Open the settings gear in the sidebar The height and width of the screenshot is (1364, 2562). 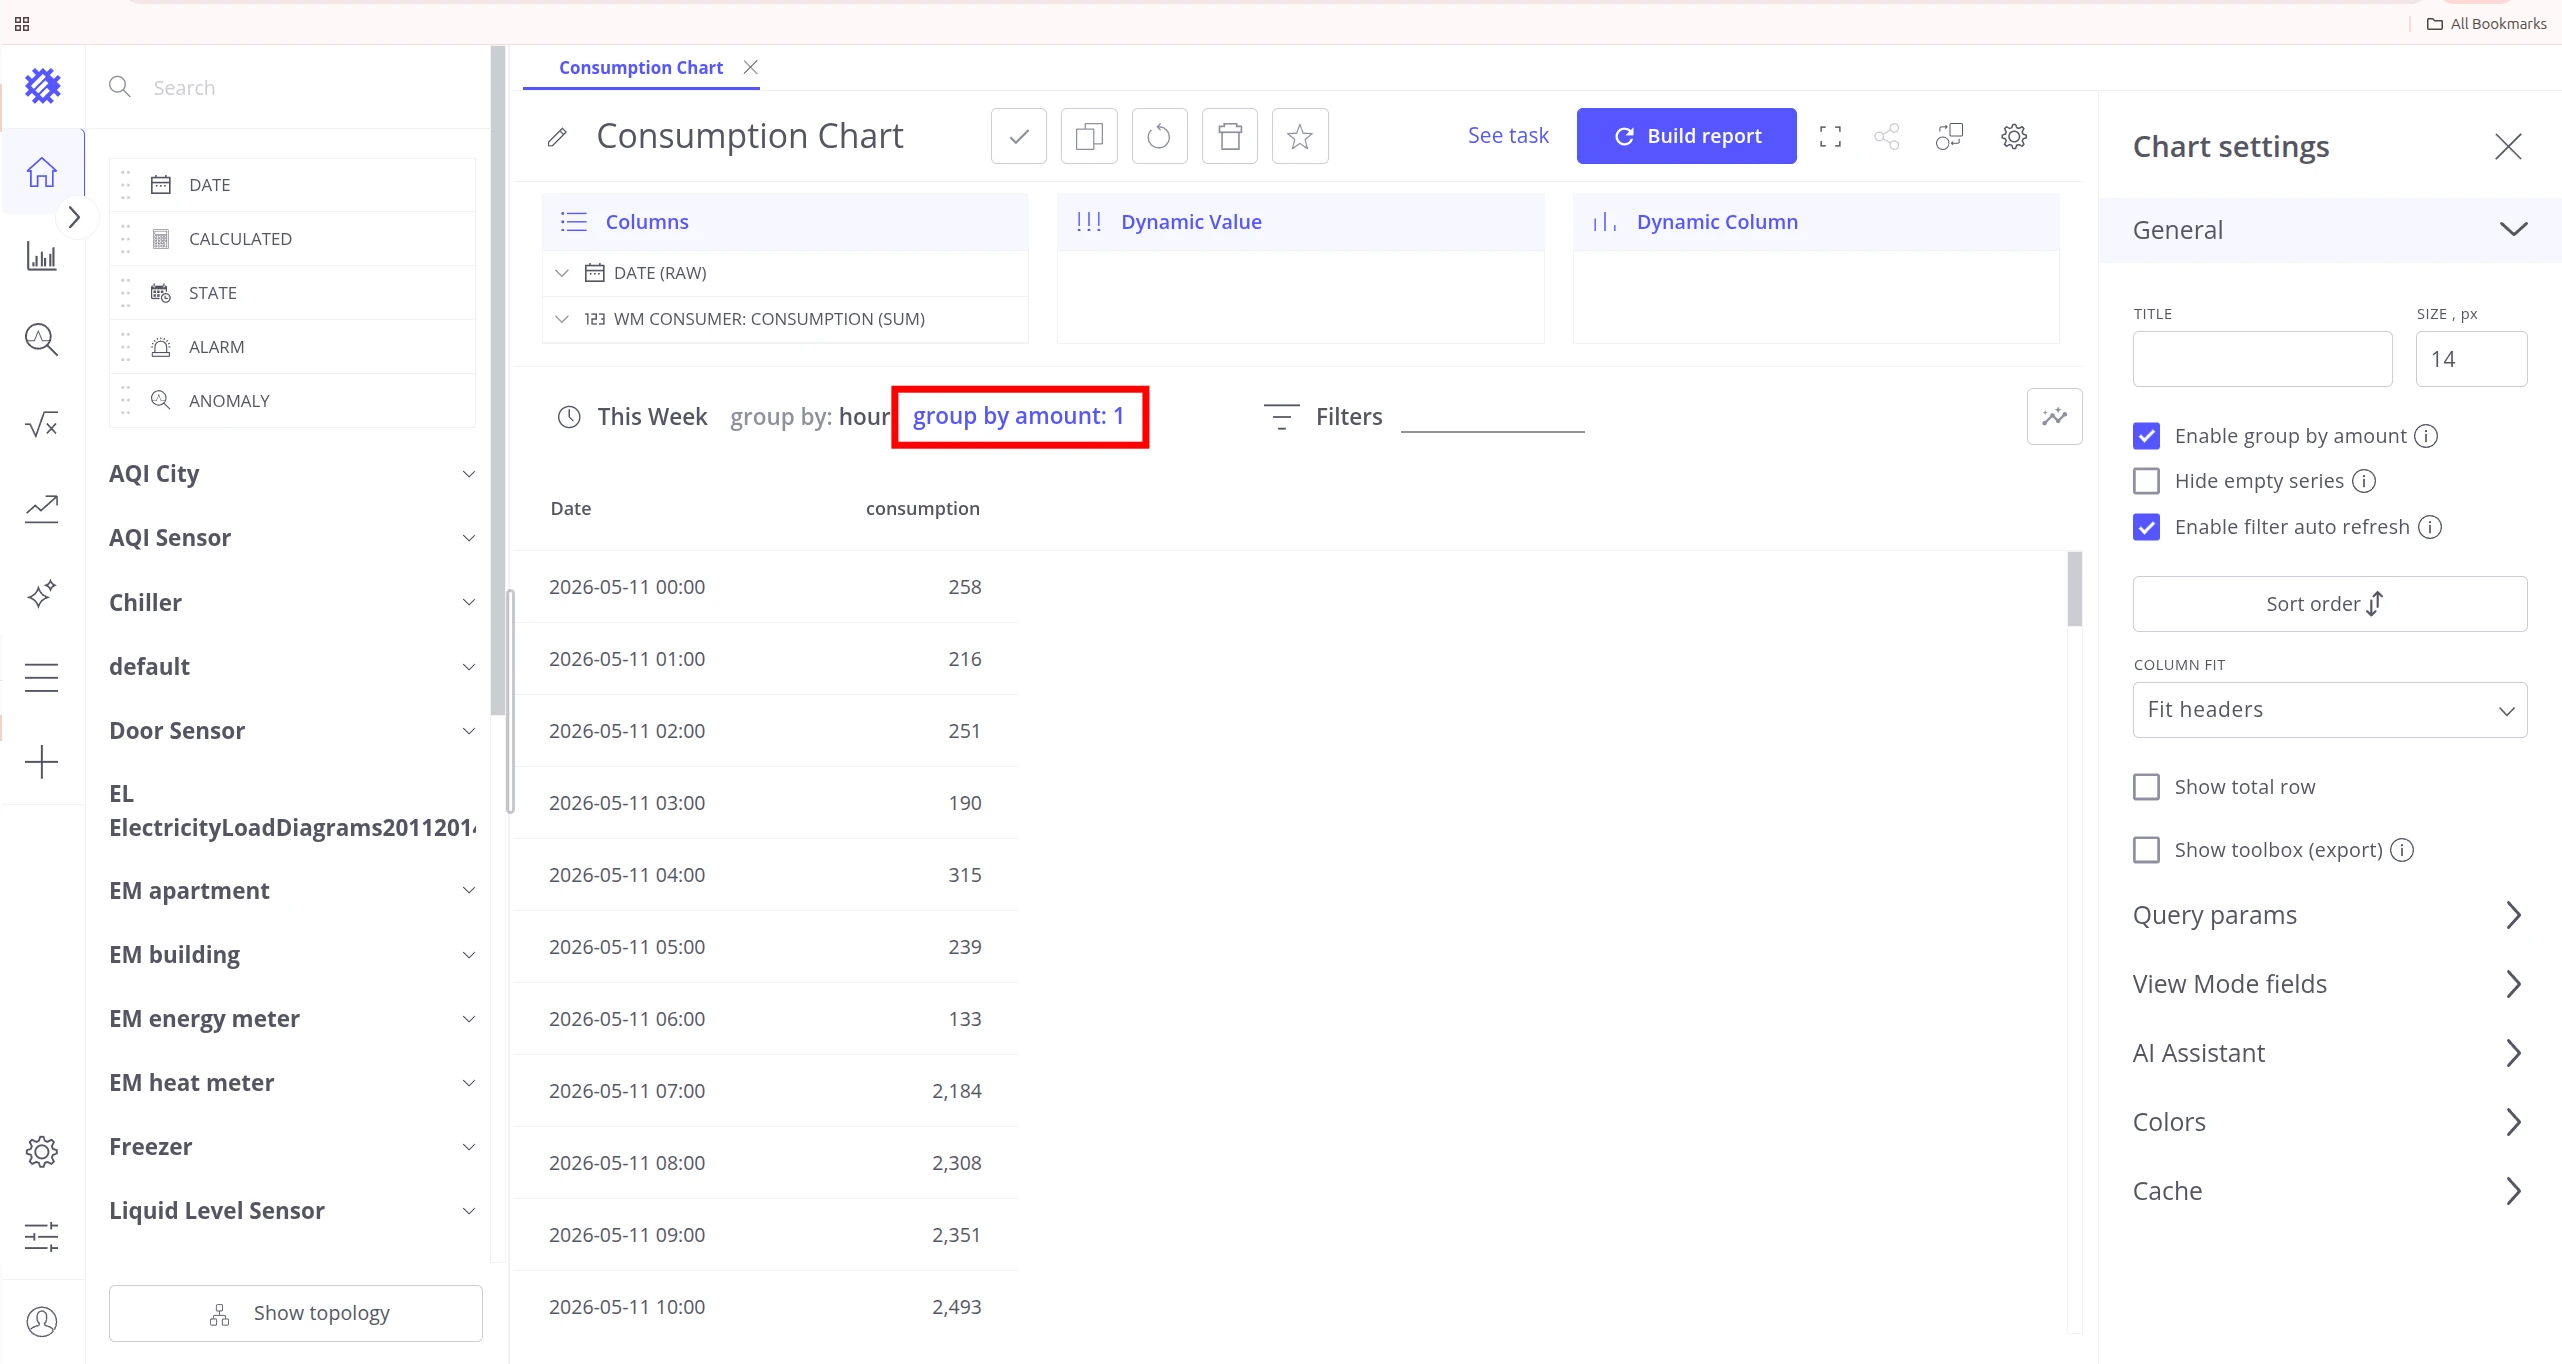(x=41, y=1152)
